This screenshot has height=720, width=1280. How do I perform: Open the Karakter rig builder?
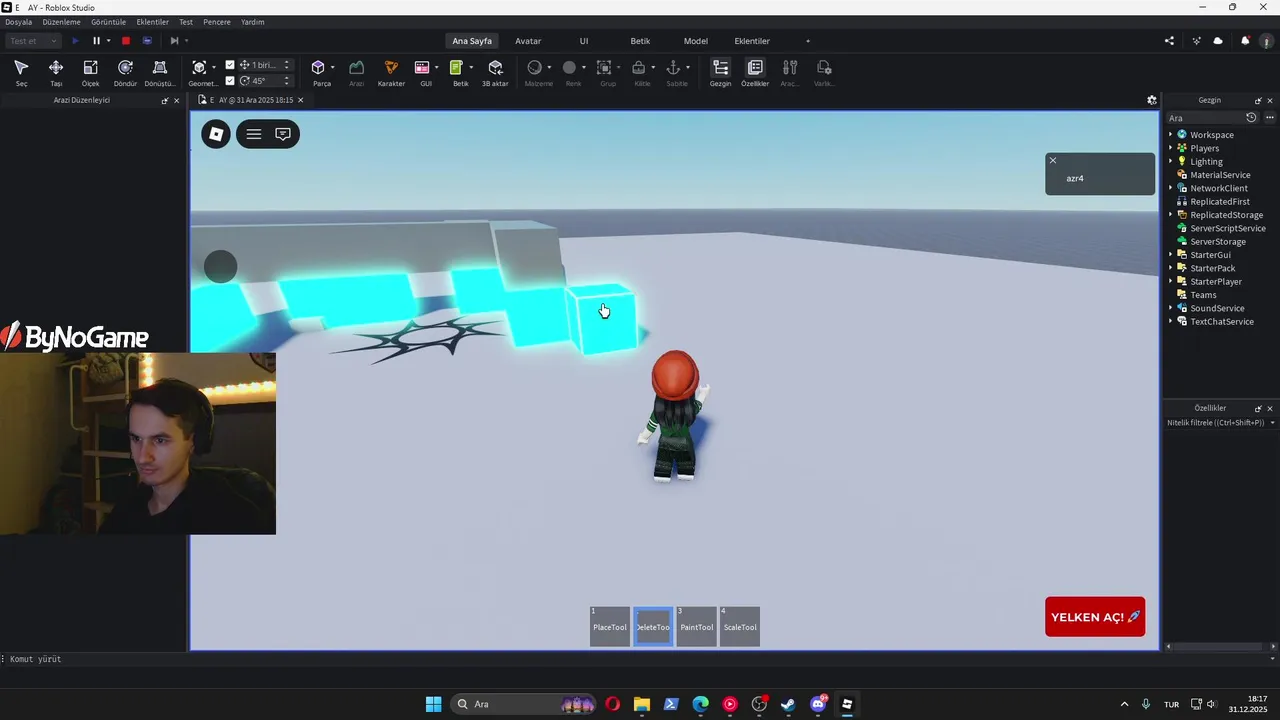point(391,72)
